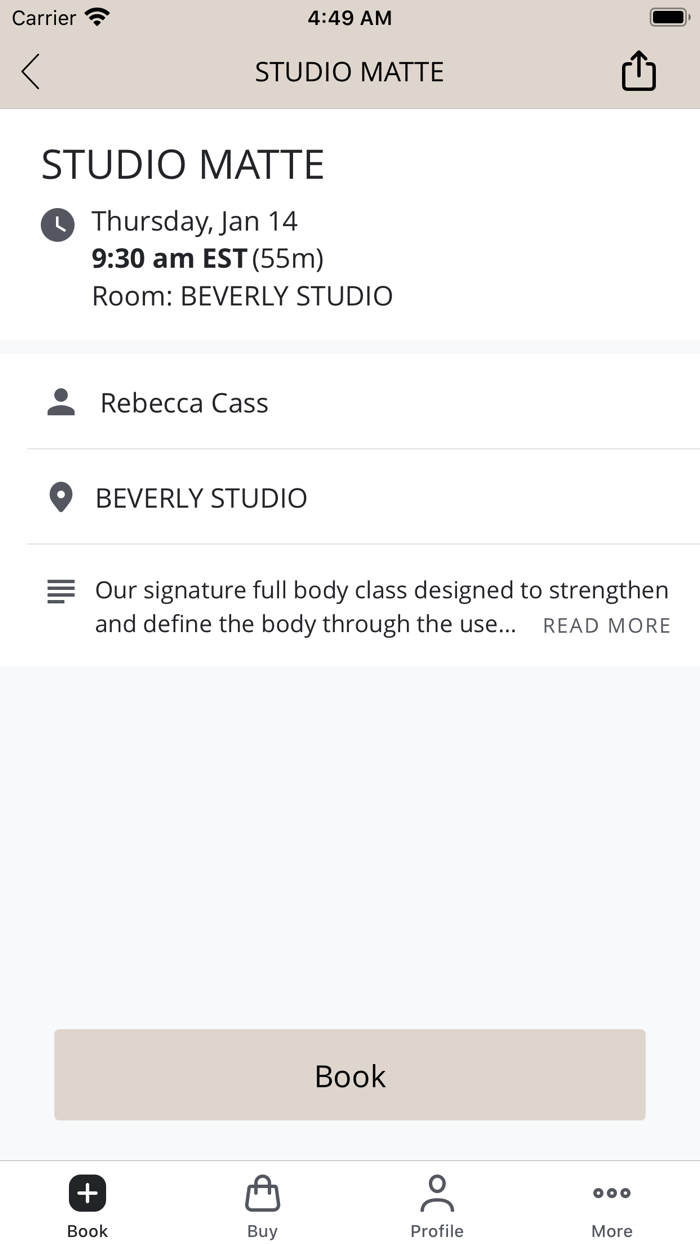Image resolution: width=700 pixels, height=1244 pixels.
Task: Tap the share icon in the header
Action: pos(639,71)
